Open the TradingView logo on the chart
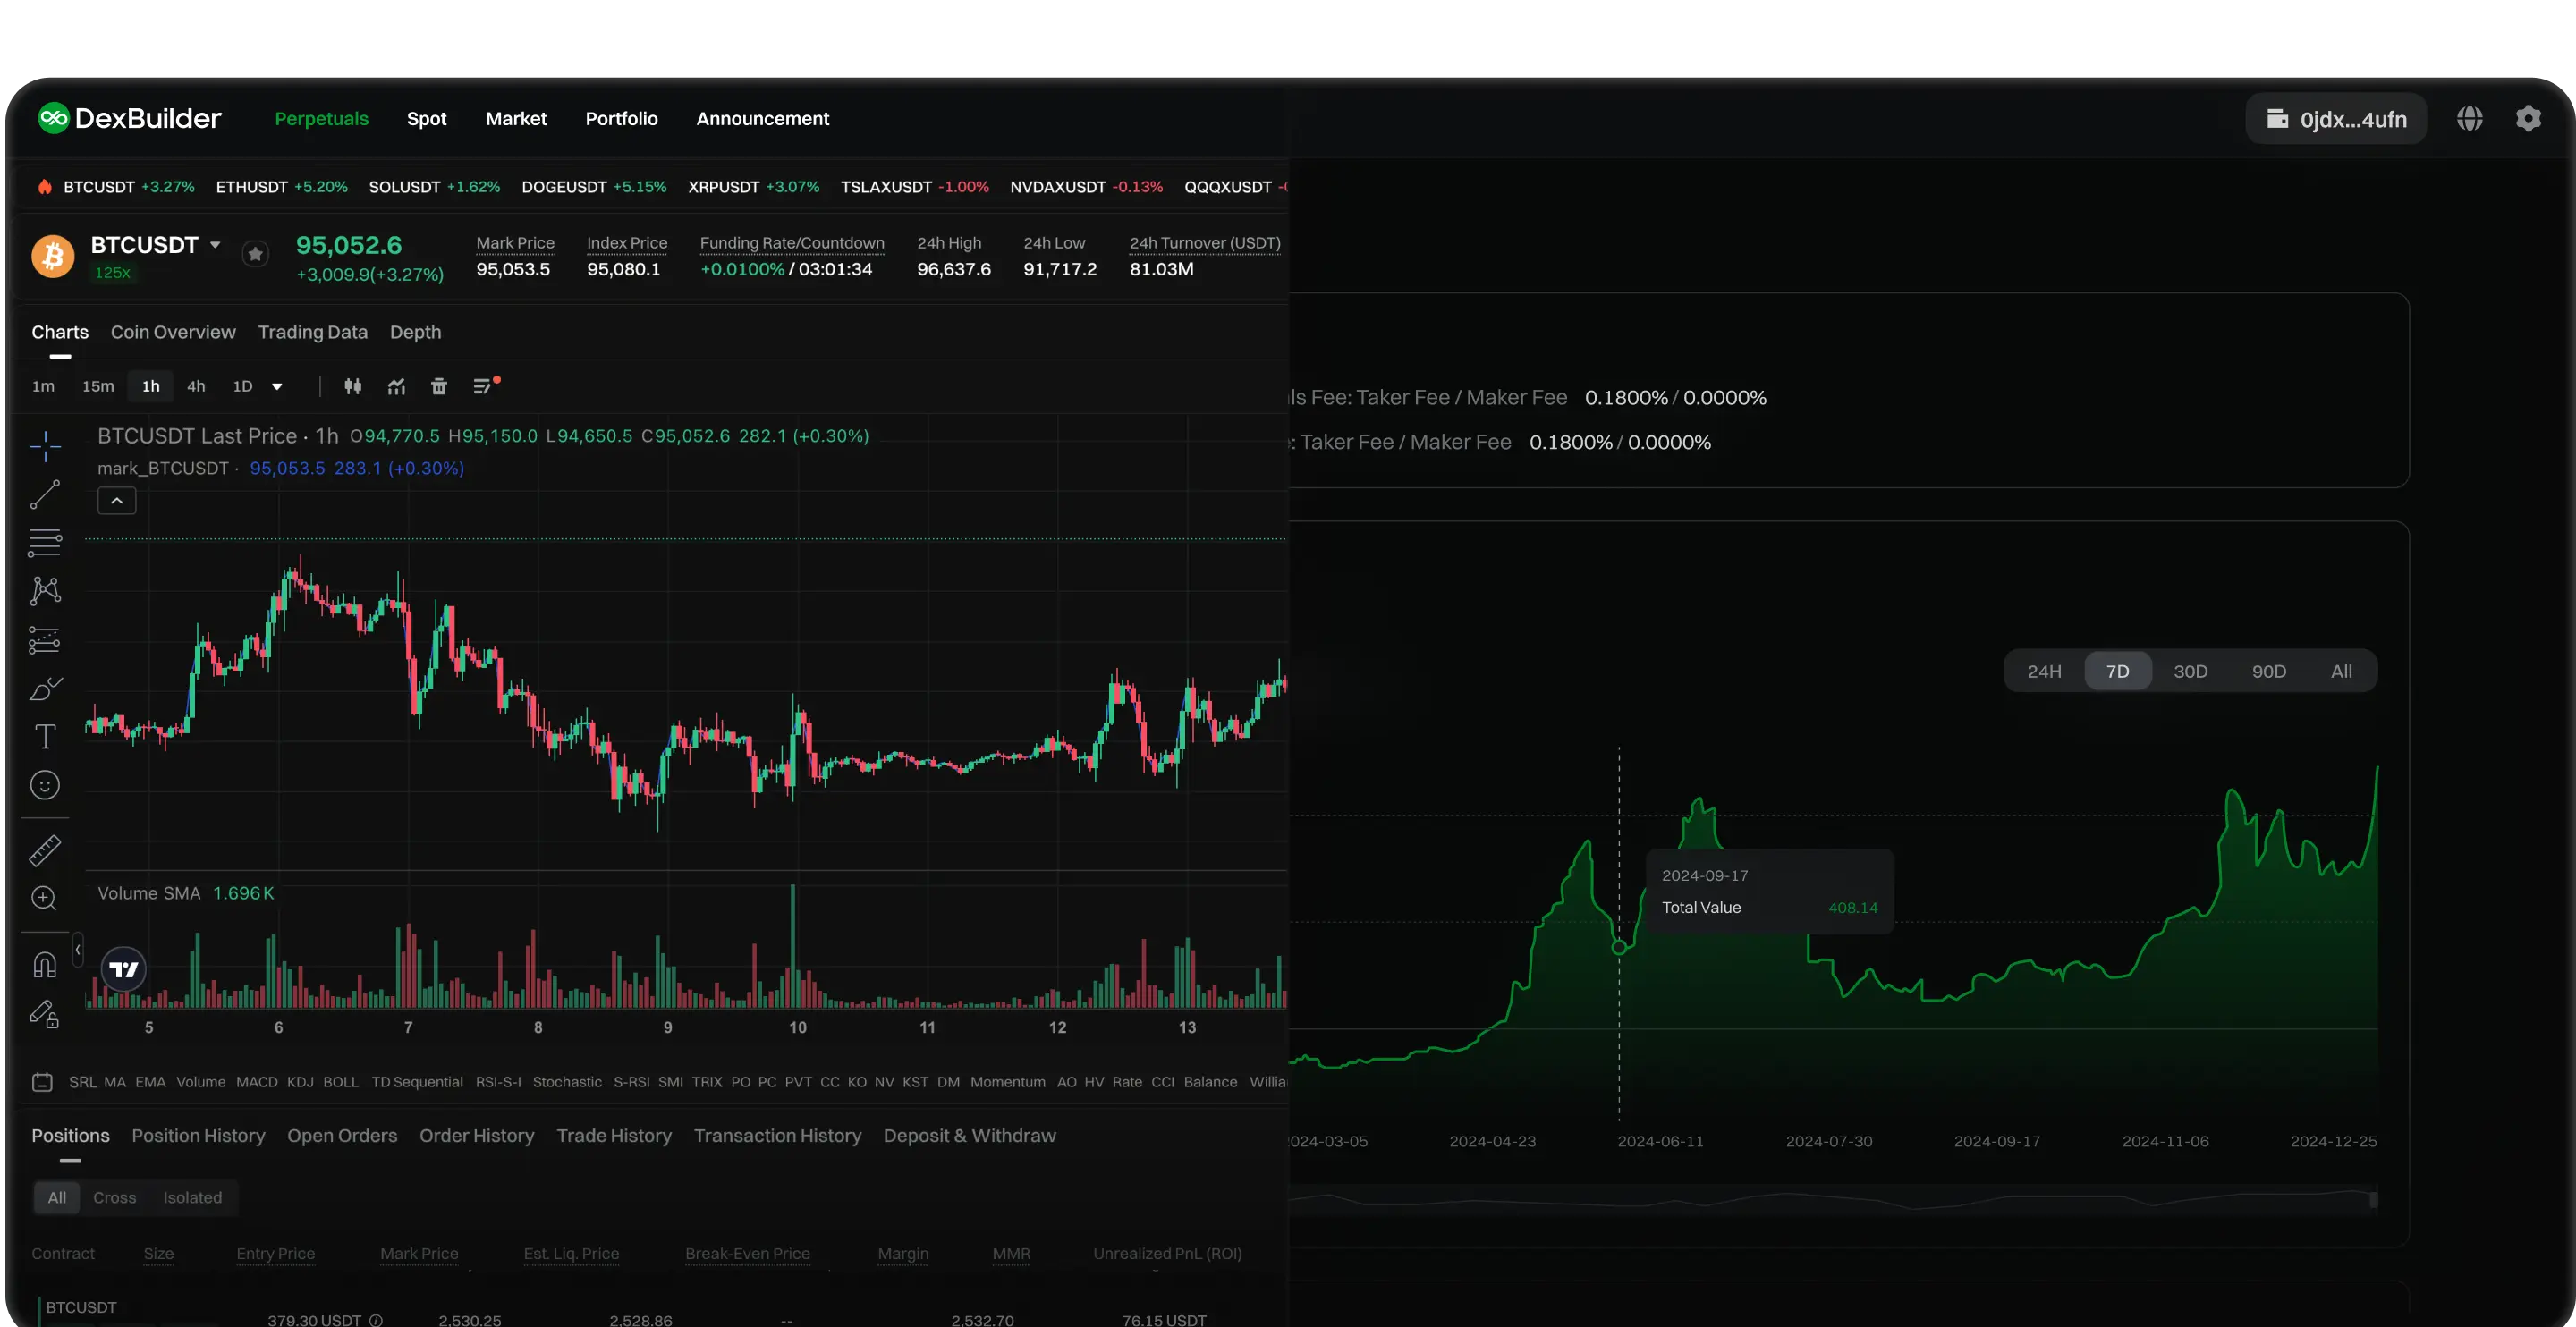The image size is (2576, 1327). tap(122, 968)
